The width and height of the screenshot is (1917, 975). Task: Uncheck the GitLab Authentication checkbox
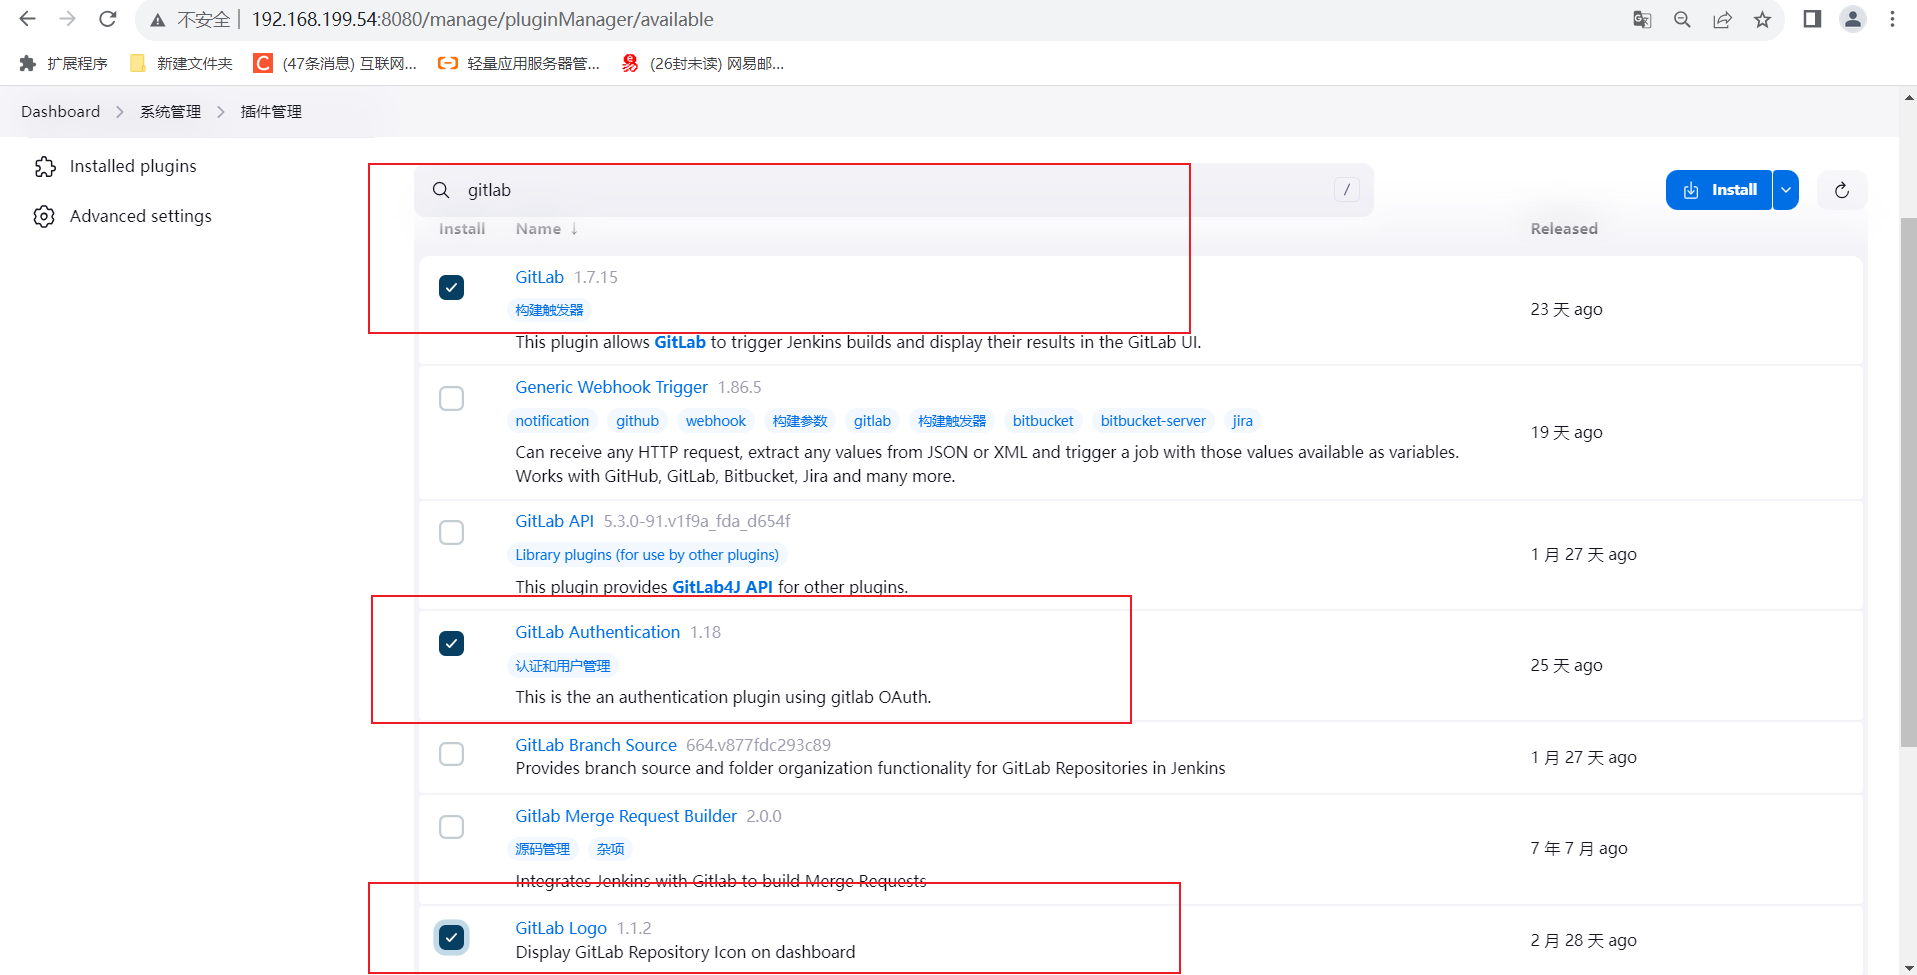pos(451,644)
